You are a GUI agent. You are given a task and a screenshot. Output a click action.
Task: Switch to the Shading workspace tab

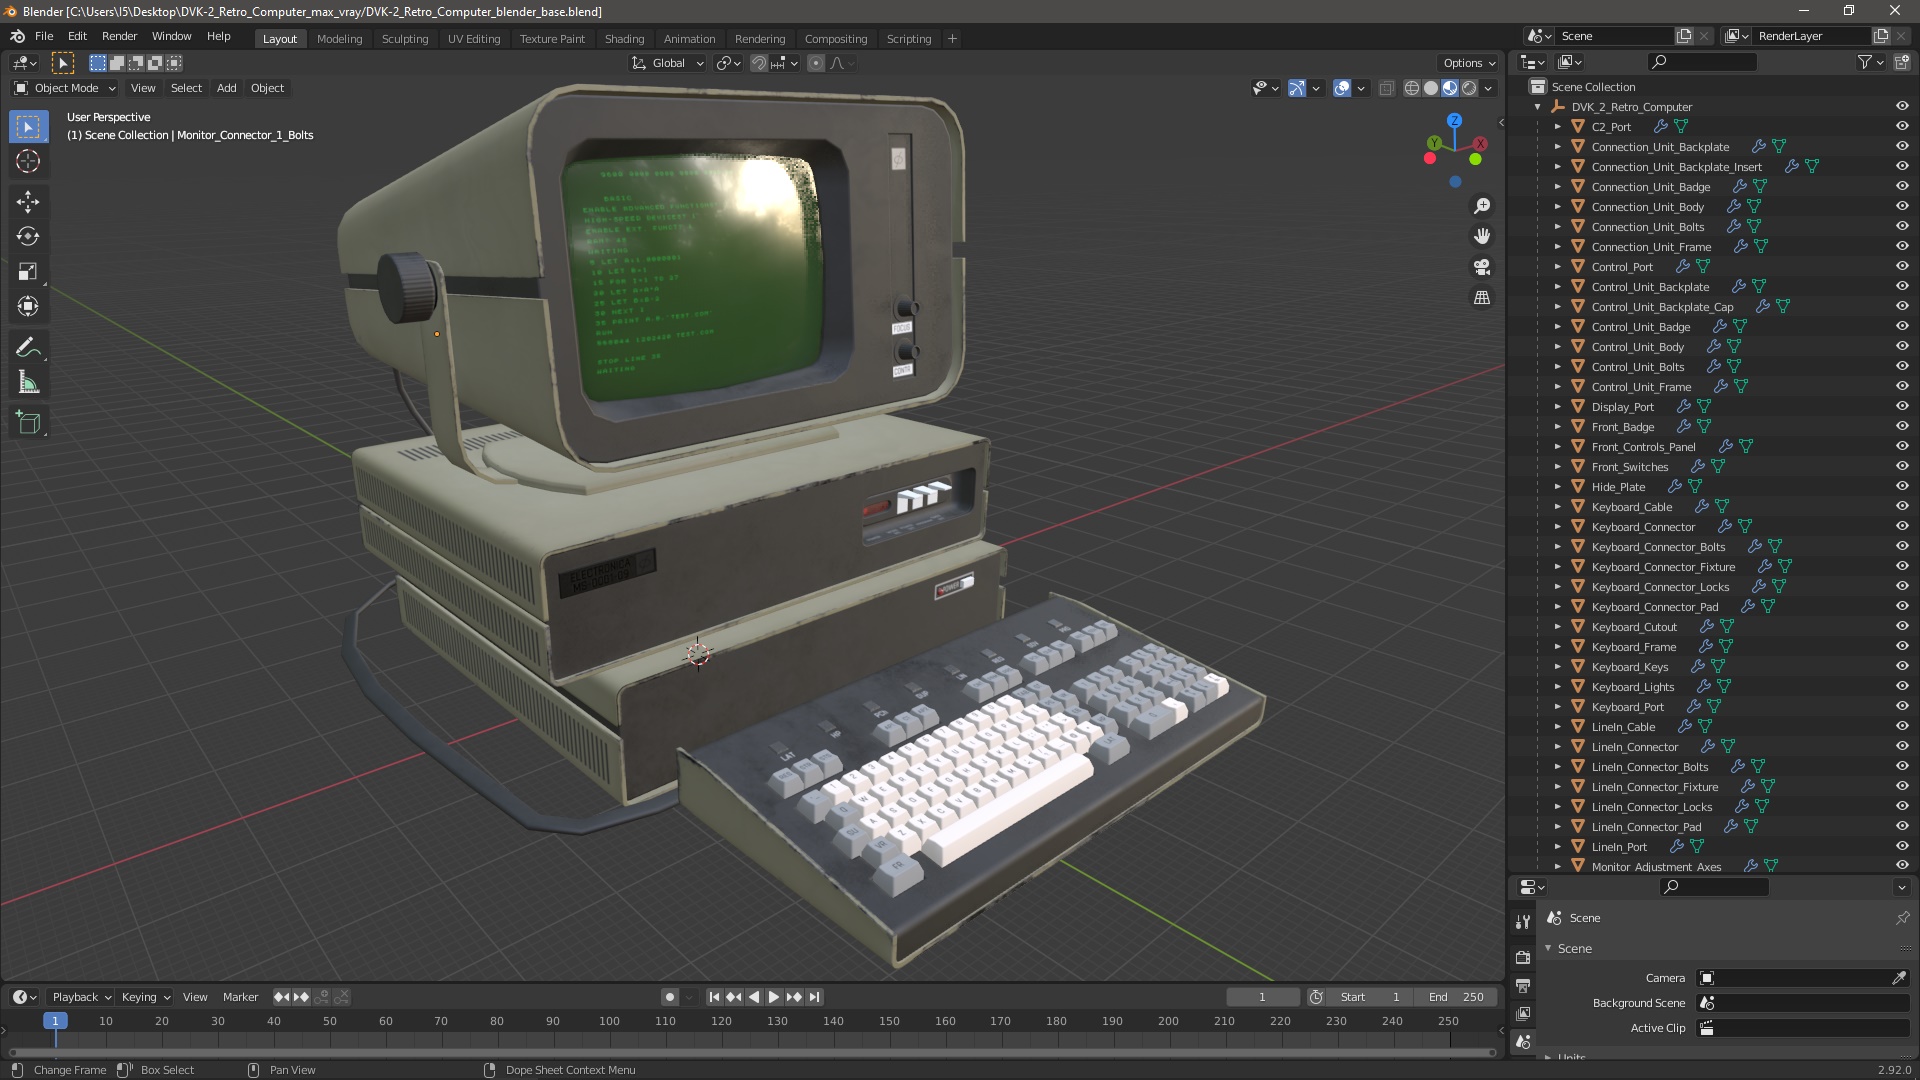pos(624,39)
